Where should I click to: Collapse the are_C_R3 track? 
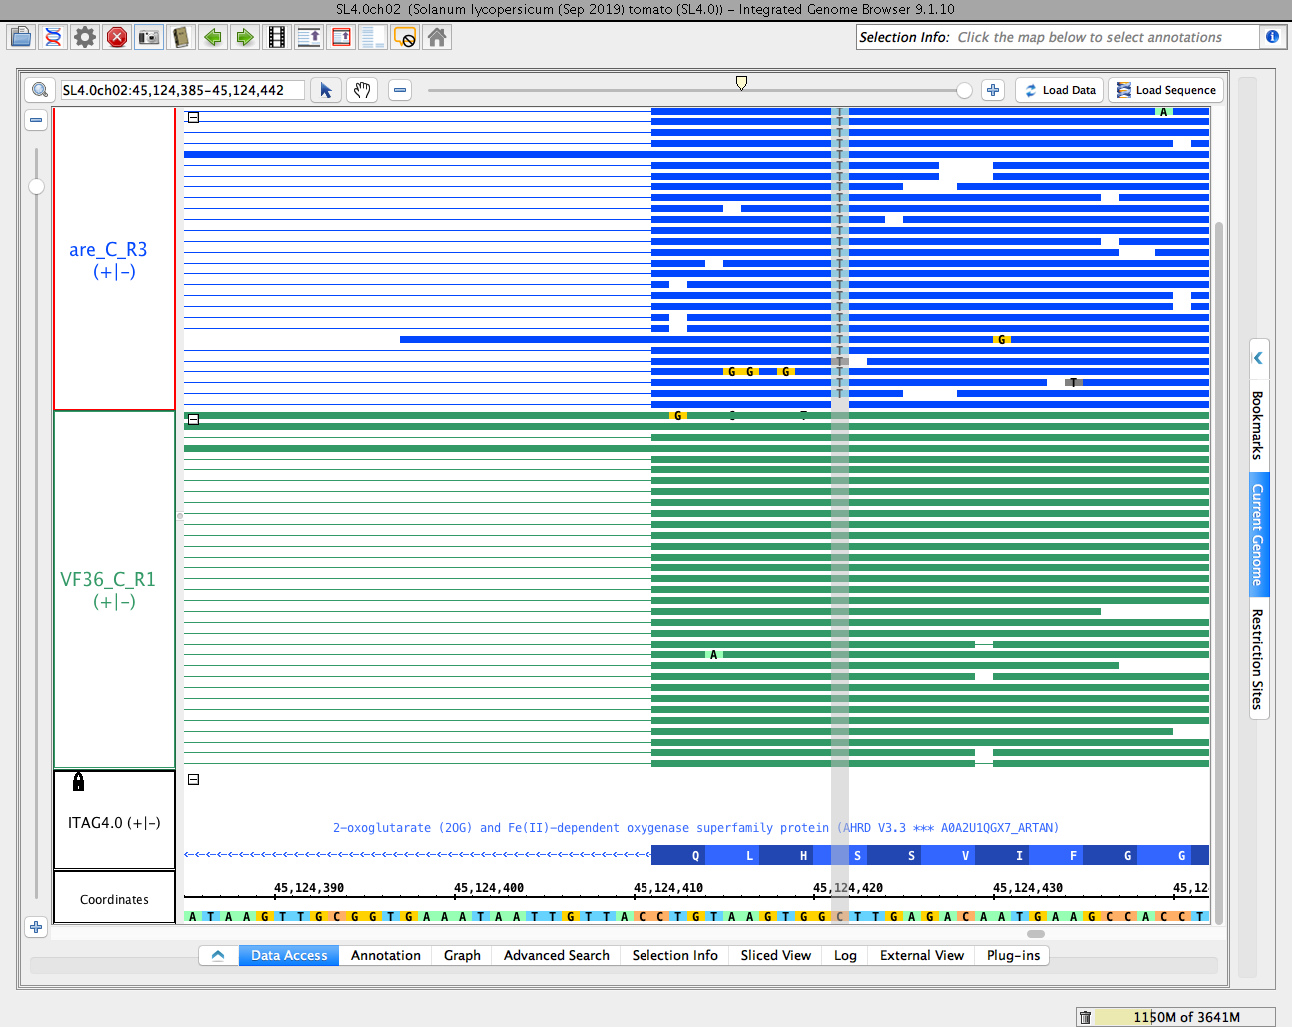(x=194, y=117)
